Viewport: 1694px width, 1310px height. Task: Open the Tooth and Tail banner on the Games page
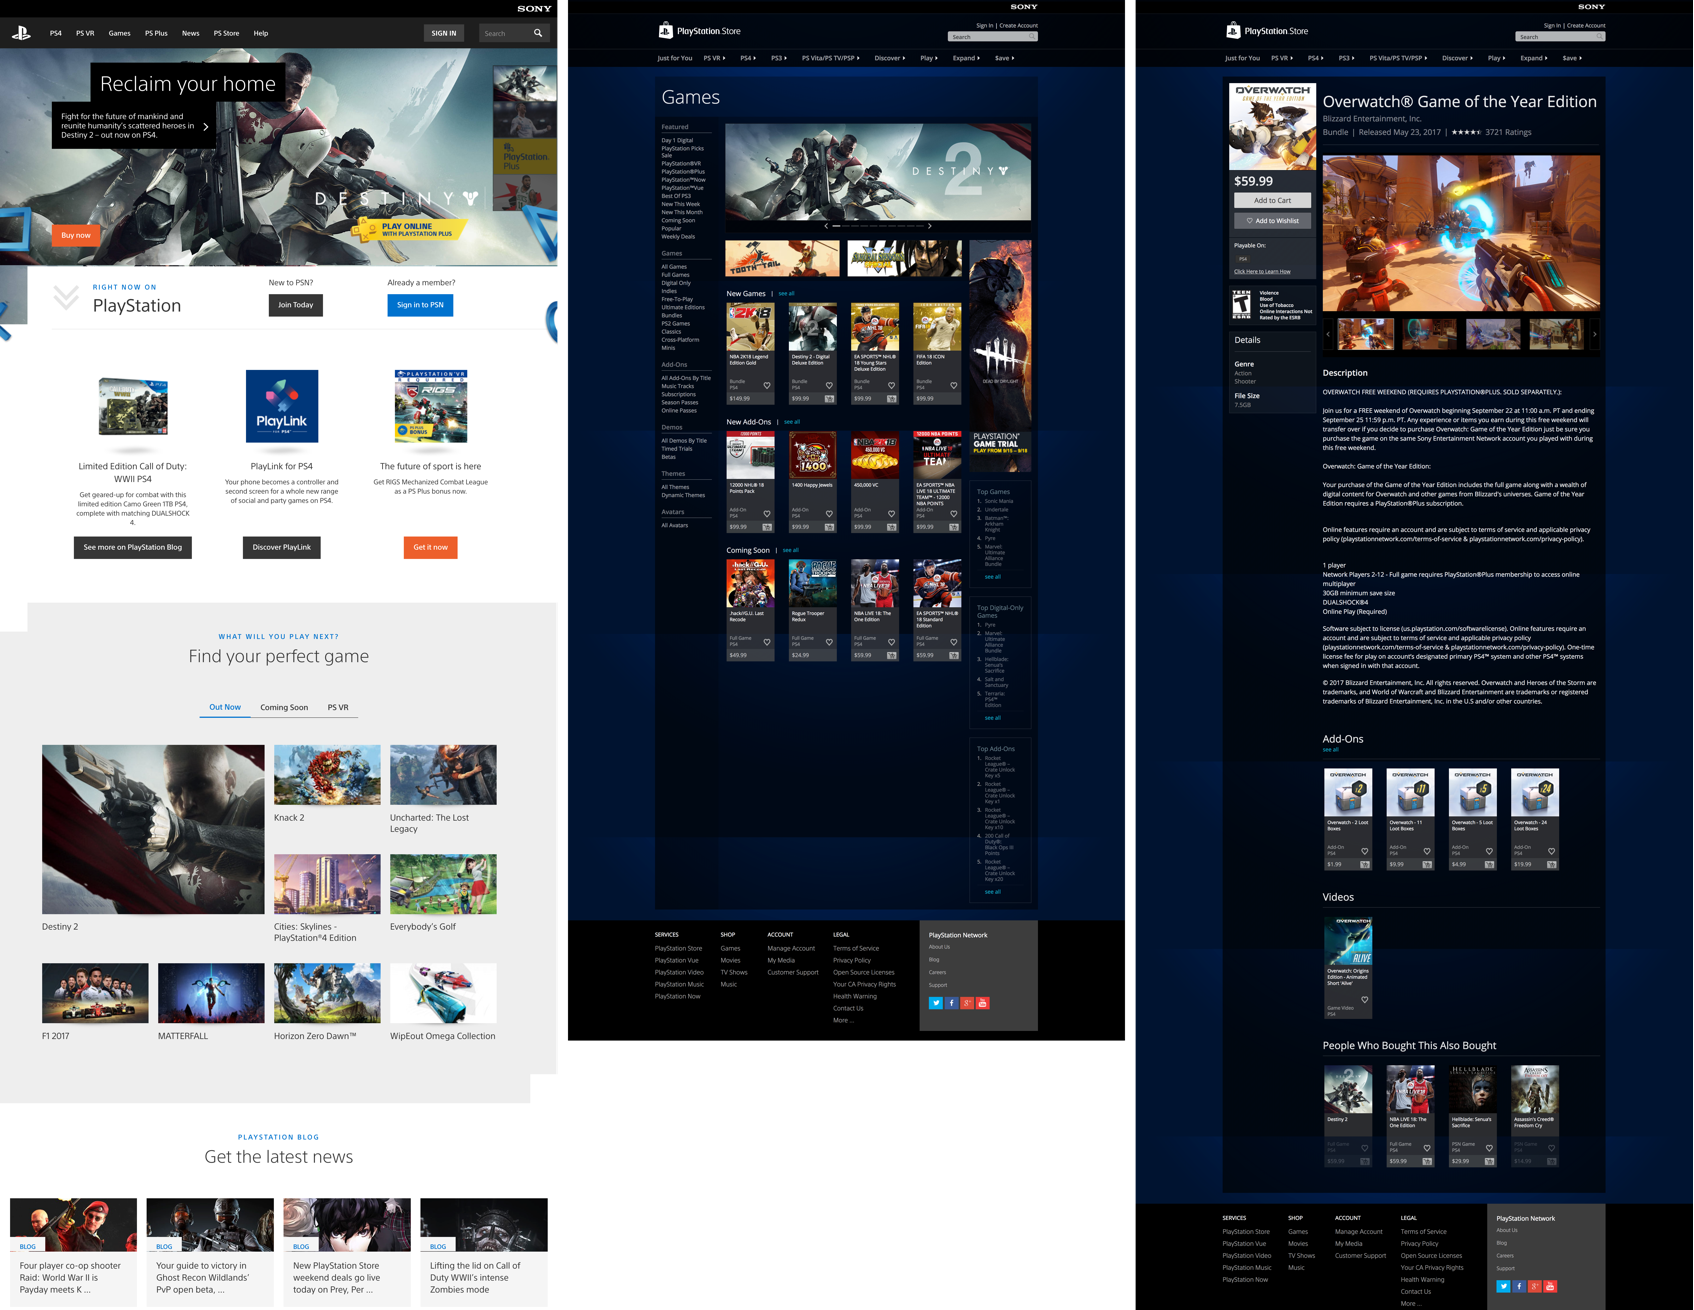pos(782,258)
